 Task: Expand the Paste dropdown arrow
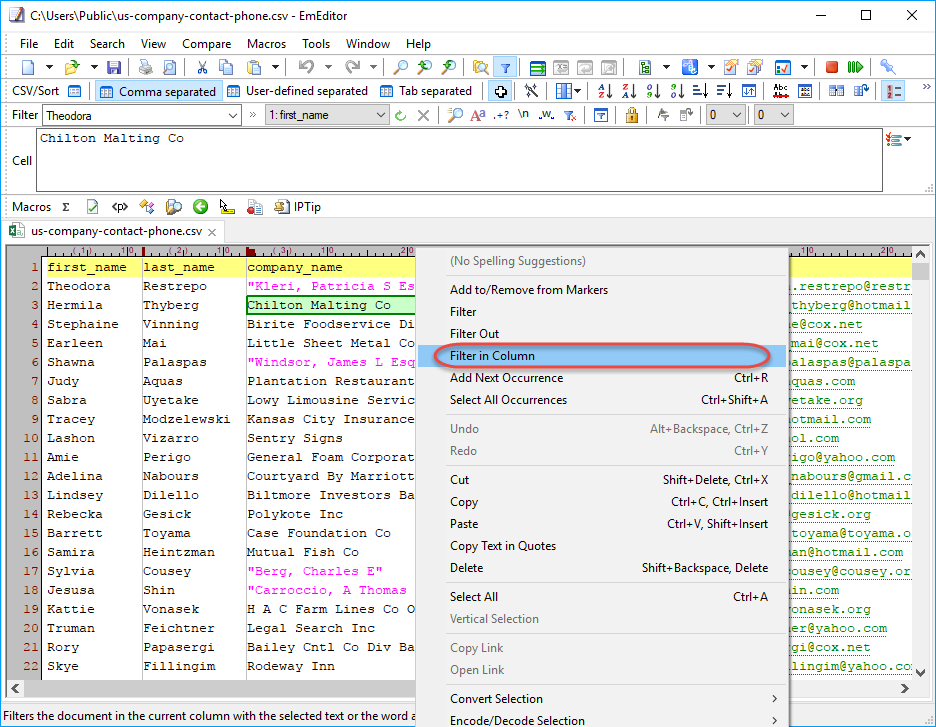point(275,67)
